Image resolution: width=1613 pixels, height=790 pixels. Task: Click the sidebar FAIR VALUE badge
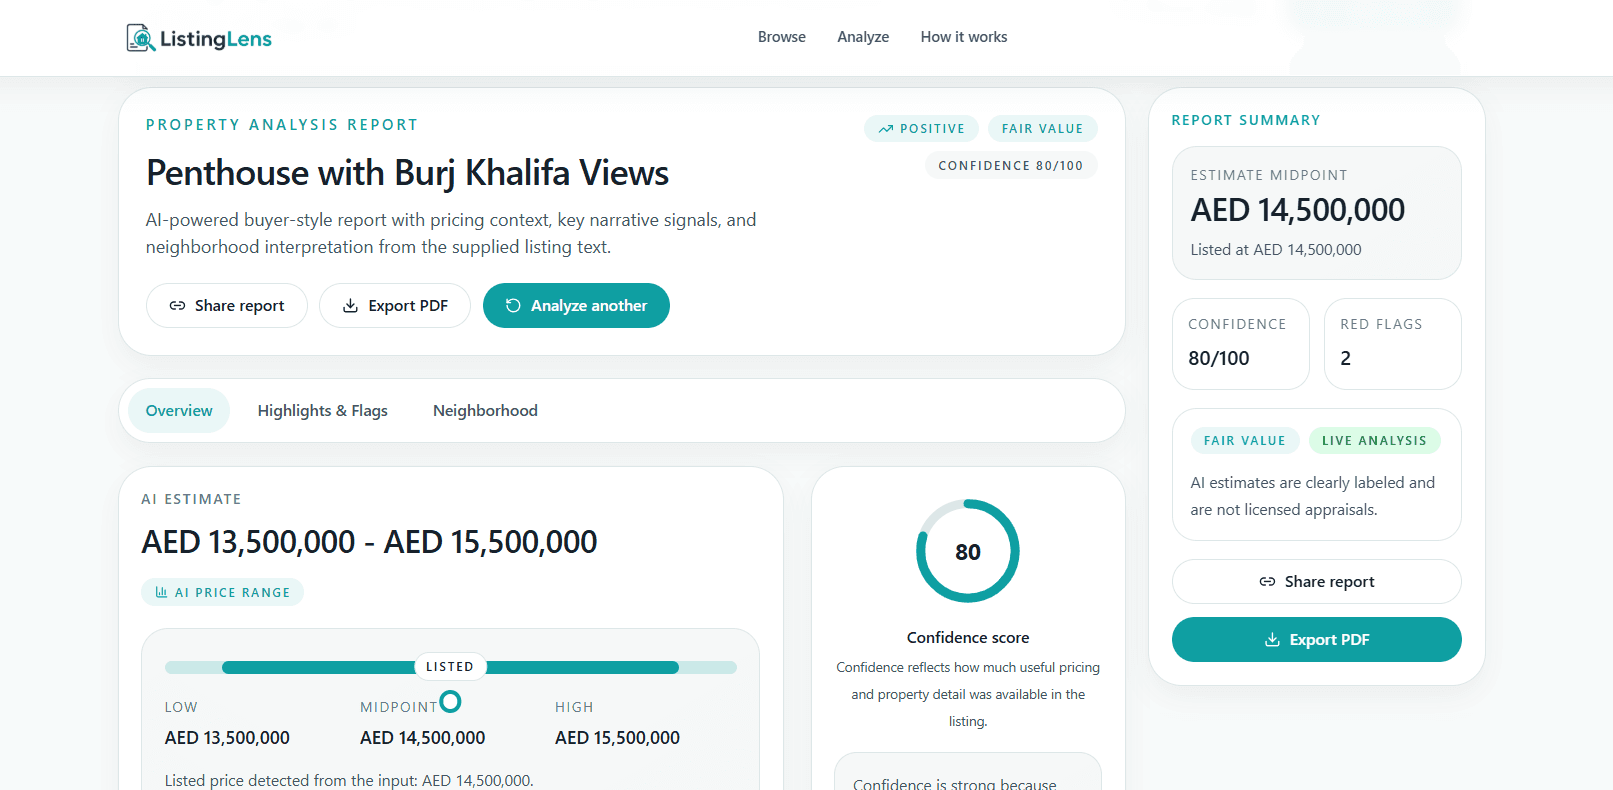coord(1245,441)
